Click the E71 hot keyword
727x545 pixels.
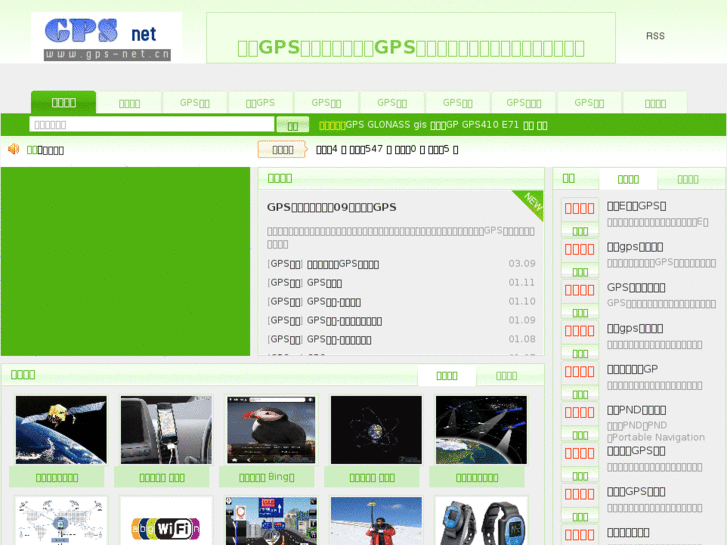pos(510,125)
